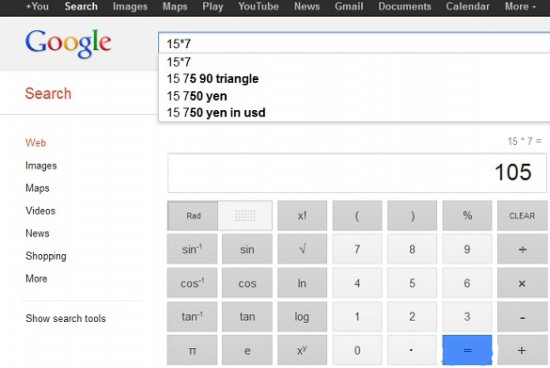This screenshot has width=550, height=368.
Task: Click calculator digit 9
Action: click(x=467, y=249)
